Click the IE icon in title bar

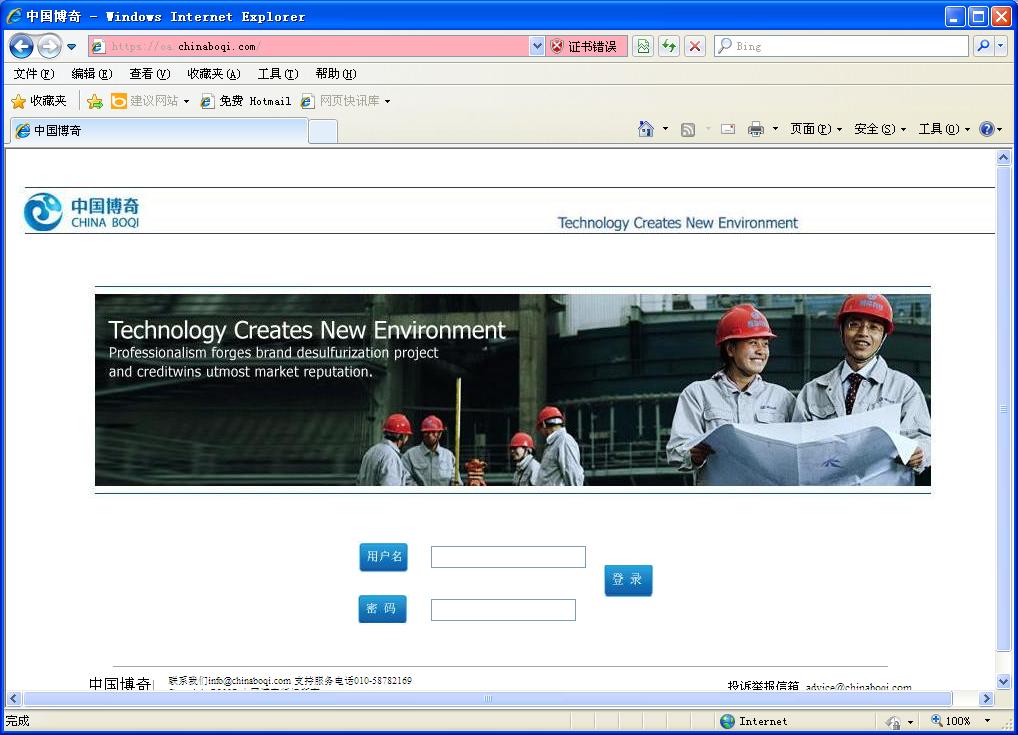14,16
